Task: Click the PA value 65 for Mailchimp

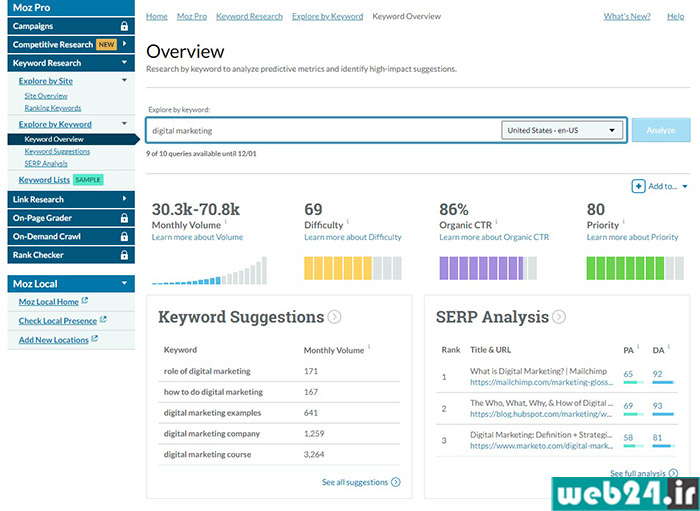Action: (628, 374)
